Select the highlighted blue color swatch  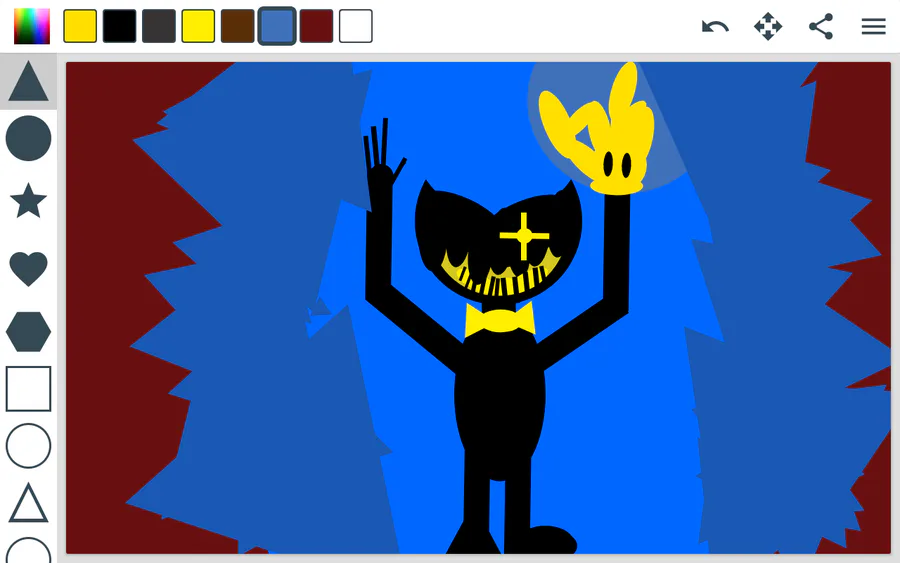pos(277,26)
